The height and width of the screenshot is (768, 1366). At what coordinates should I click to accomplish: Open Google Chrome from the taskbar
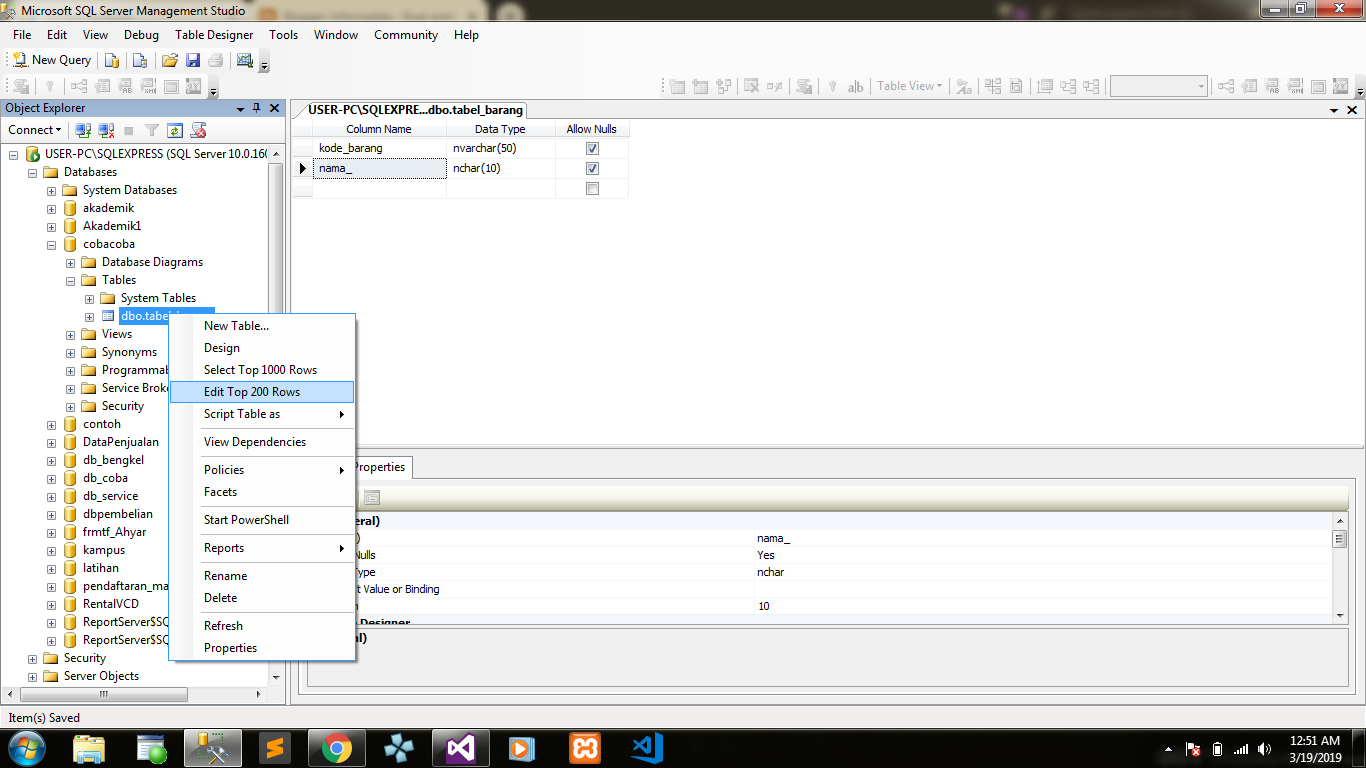point(336,748)
